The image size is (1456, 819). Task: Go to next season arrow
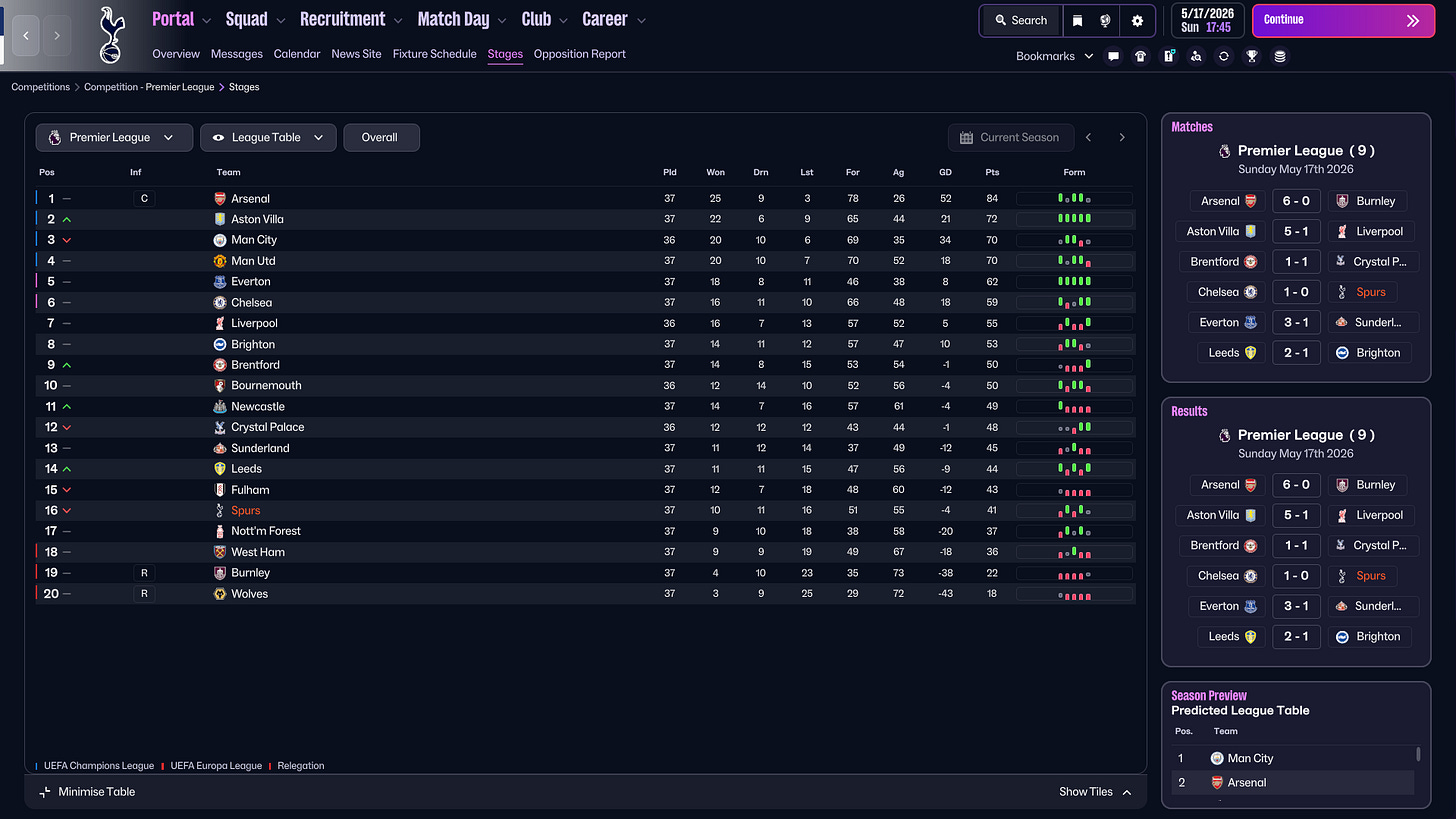click(x=1122, y=138)
